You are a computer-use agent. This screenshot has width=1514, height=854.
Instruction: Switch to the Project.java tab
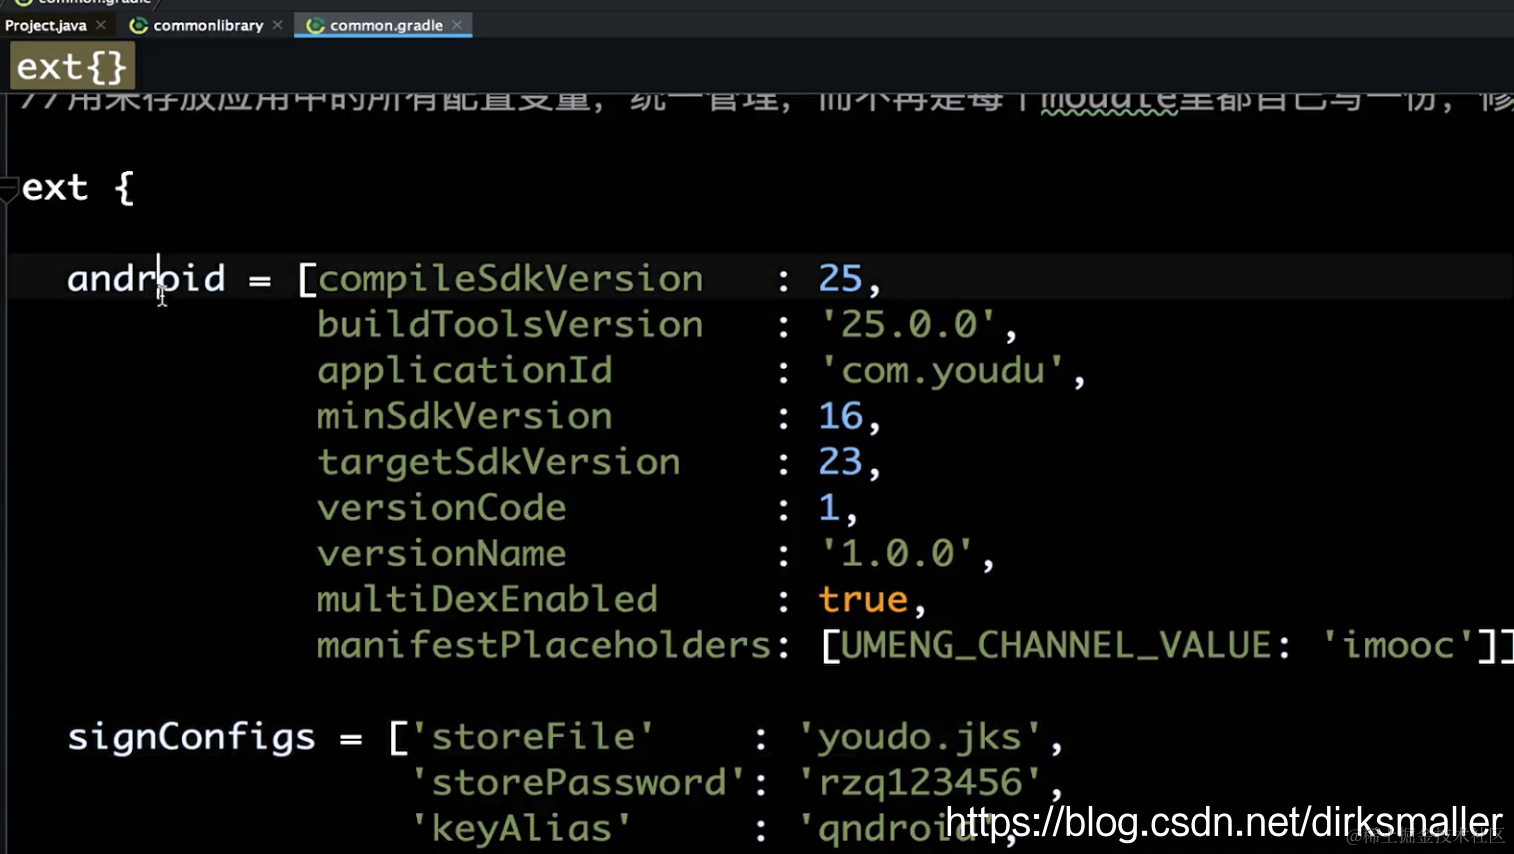46,25
